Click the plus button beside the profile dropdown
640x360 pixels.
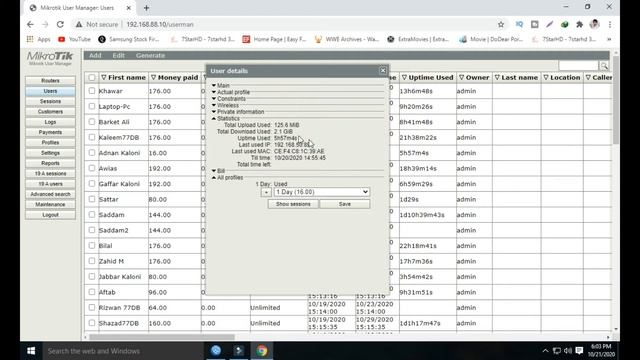[266, 192]
